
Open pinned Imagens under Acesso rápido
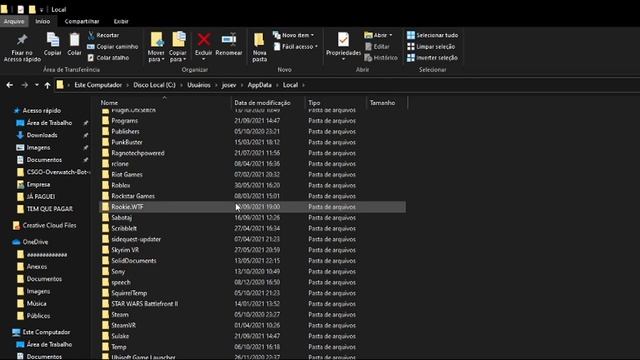tap(38, 147)
